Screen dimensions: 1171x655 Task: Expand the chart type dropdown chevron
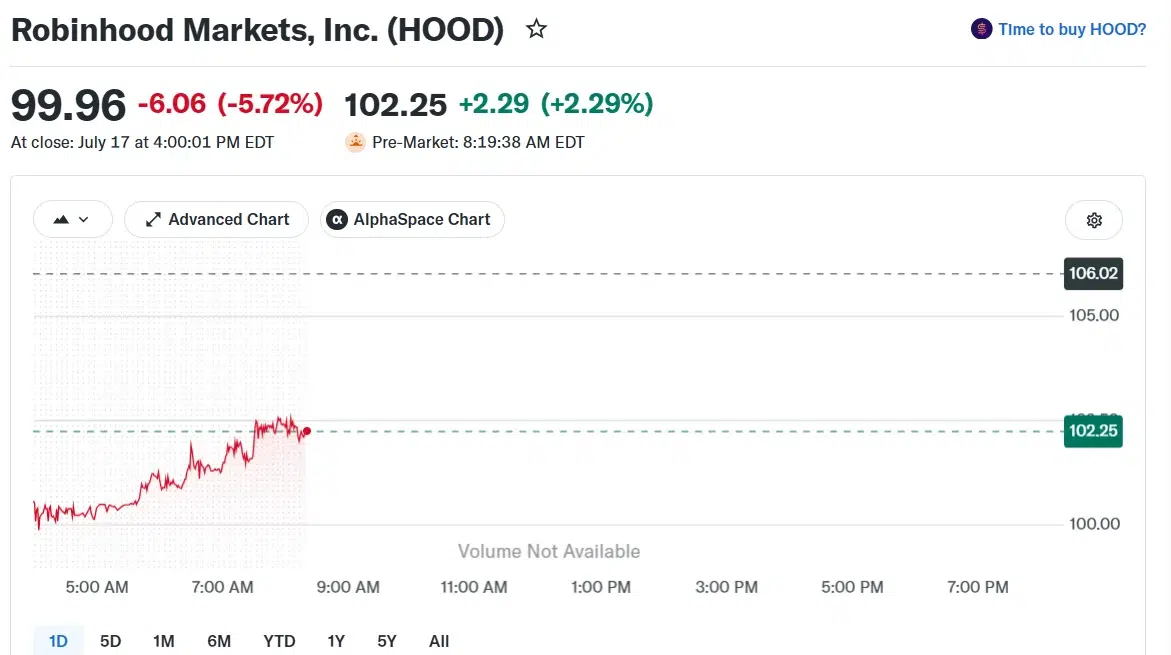point(84,220)
